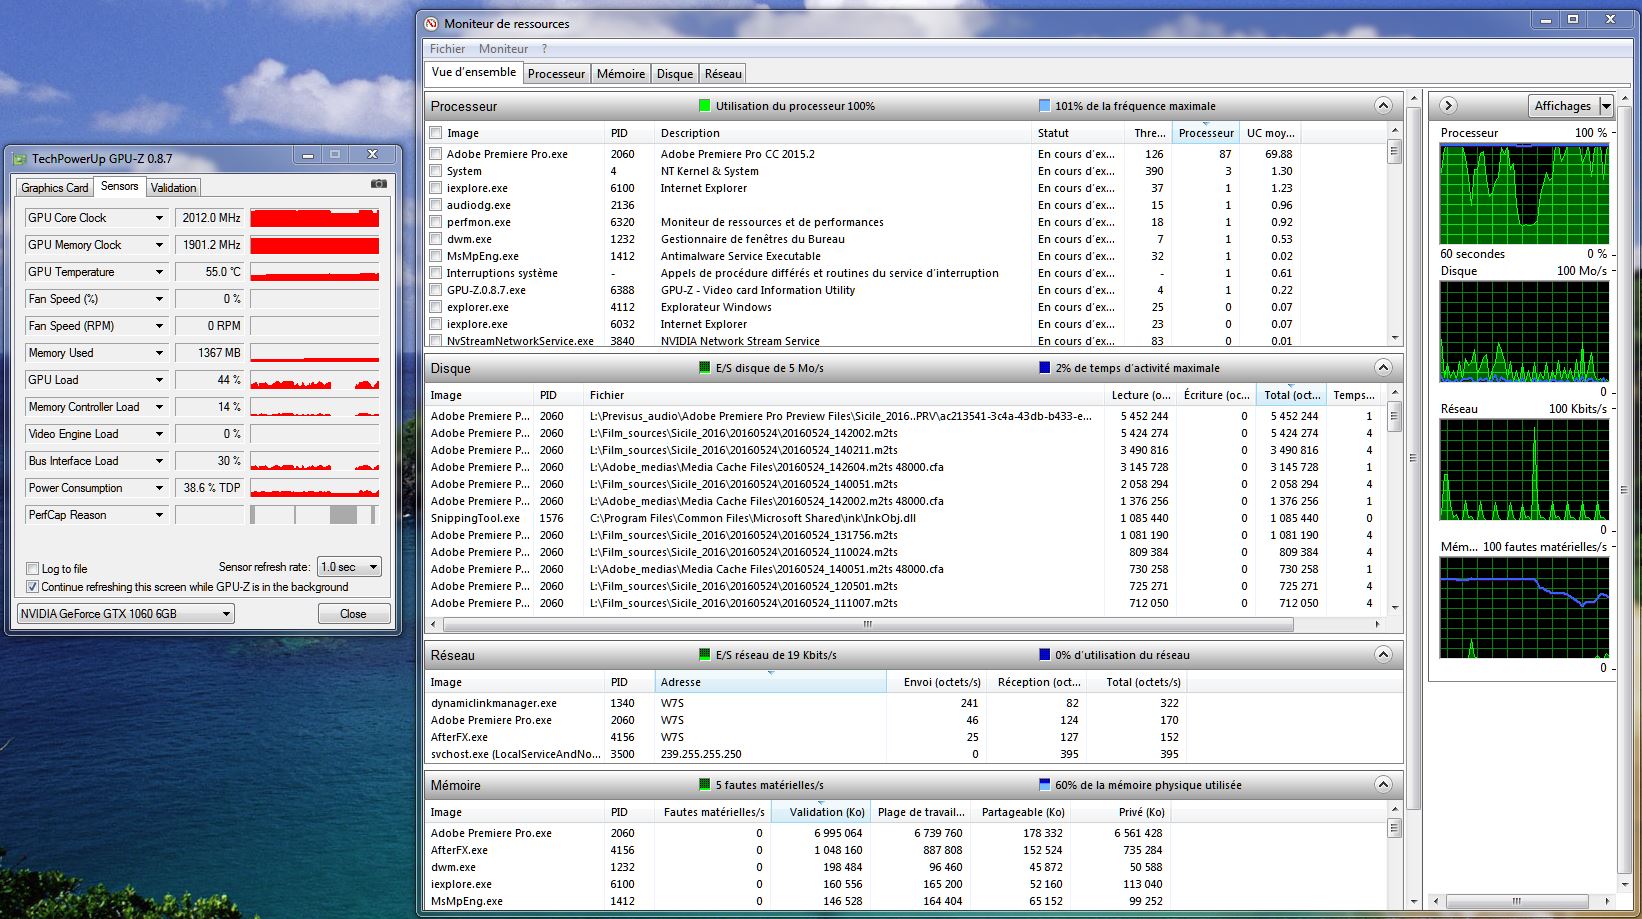Click the Resource Monitor title bar icon
The height and width of the screenshot is (919, 1642).
[x=431, y=24]
